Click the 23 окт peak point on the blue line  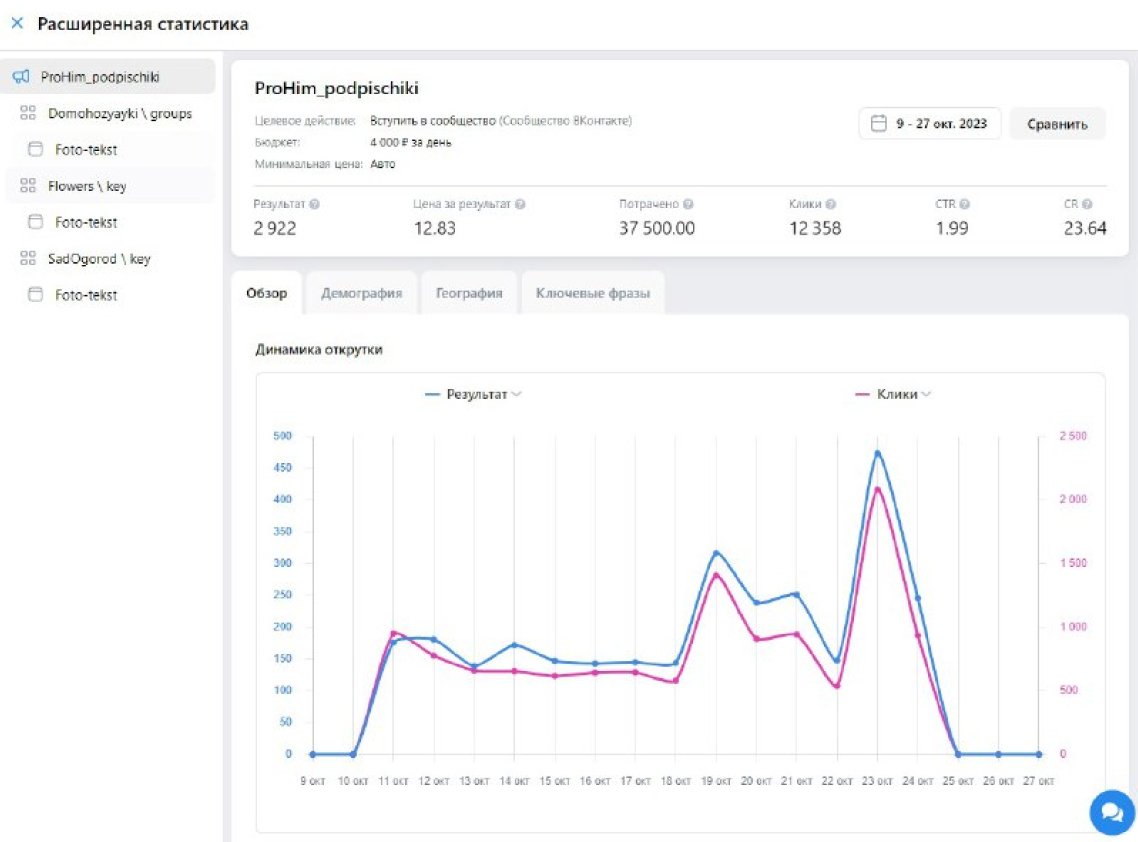[877, 453]
